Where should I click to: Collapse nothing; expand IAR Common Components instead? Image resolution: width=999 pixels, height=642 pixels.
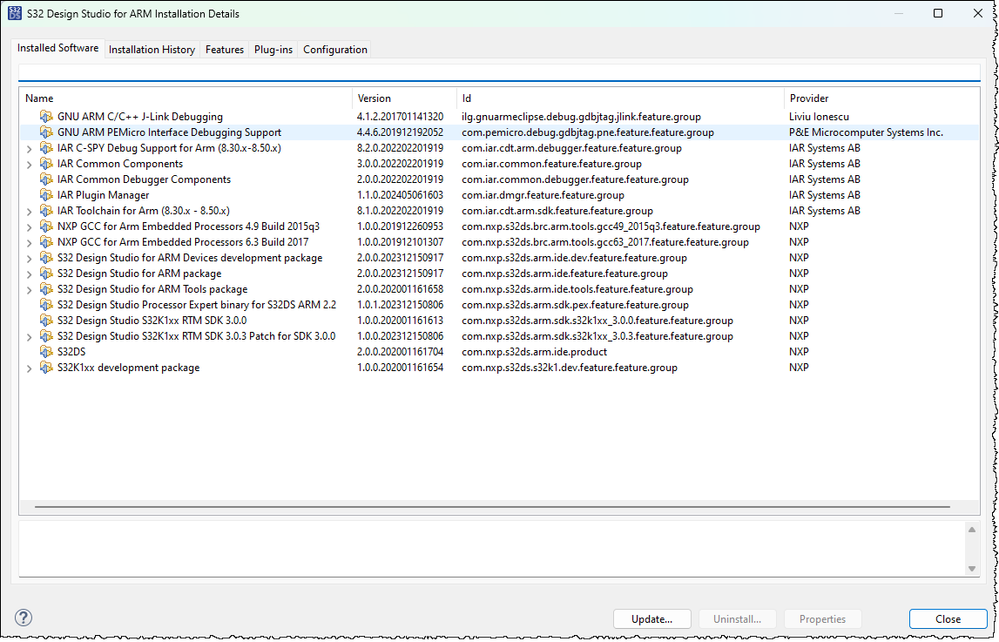click(x=30, y=163)
